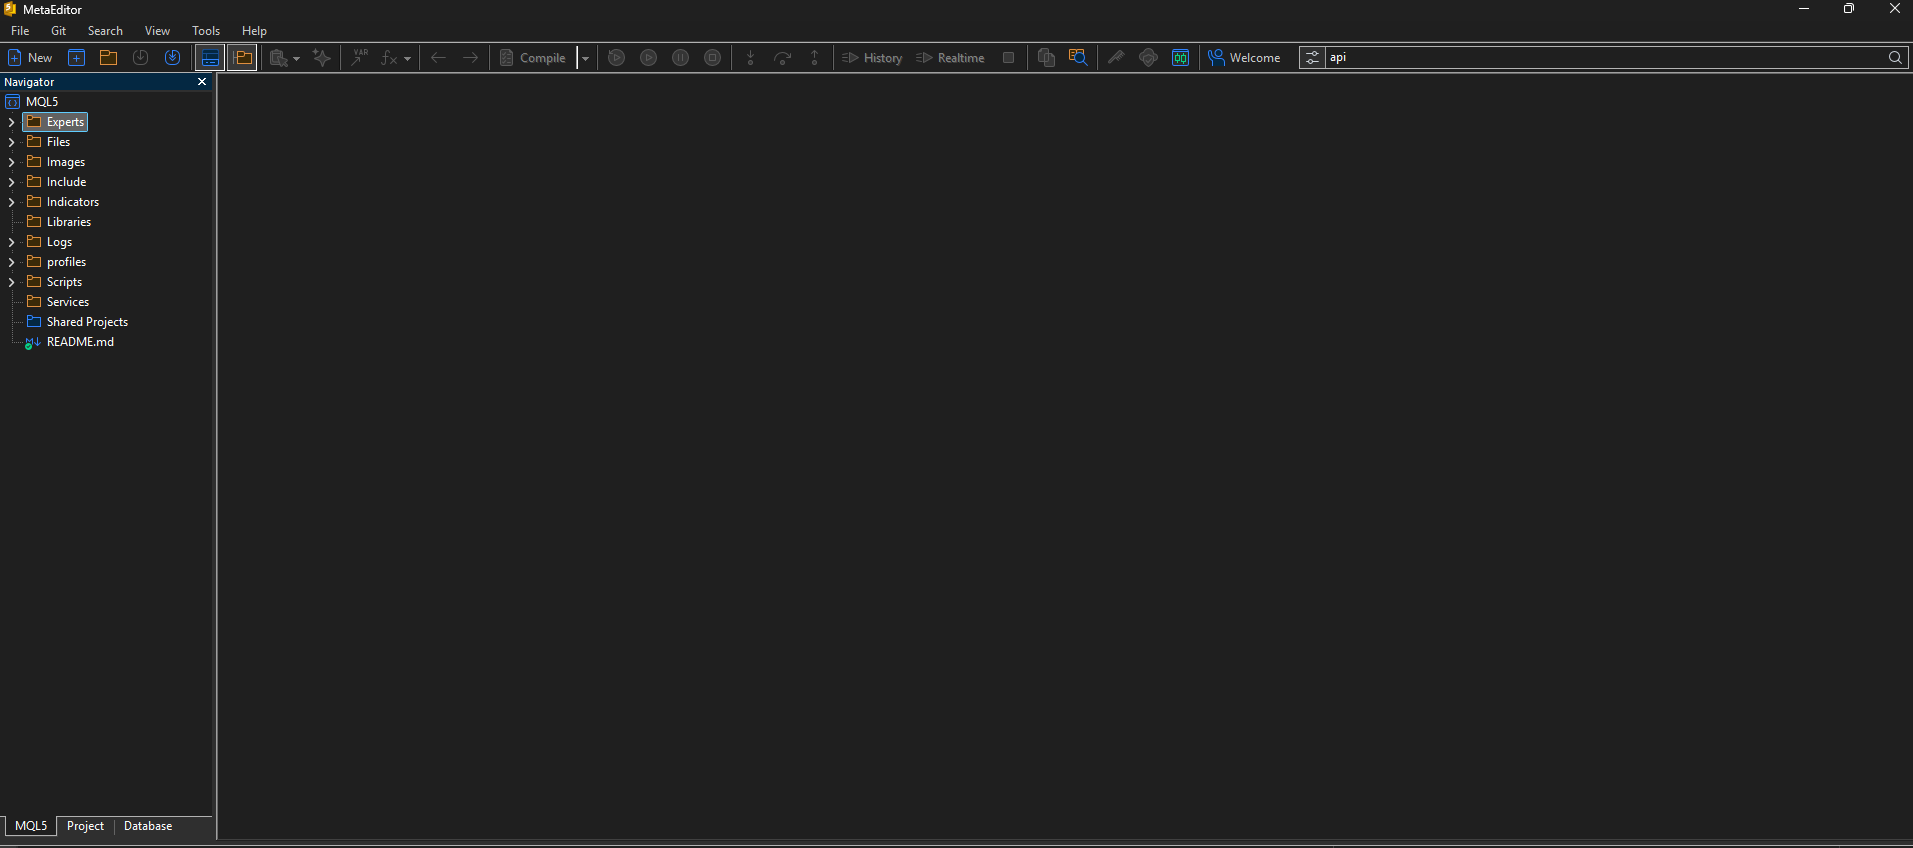Screen dimensions: 1913x848
Task: Click the disabled save clock-arrow icon
Action: click(x=141, y=58)
